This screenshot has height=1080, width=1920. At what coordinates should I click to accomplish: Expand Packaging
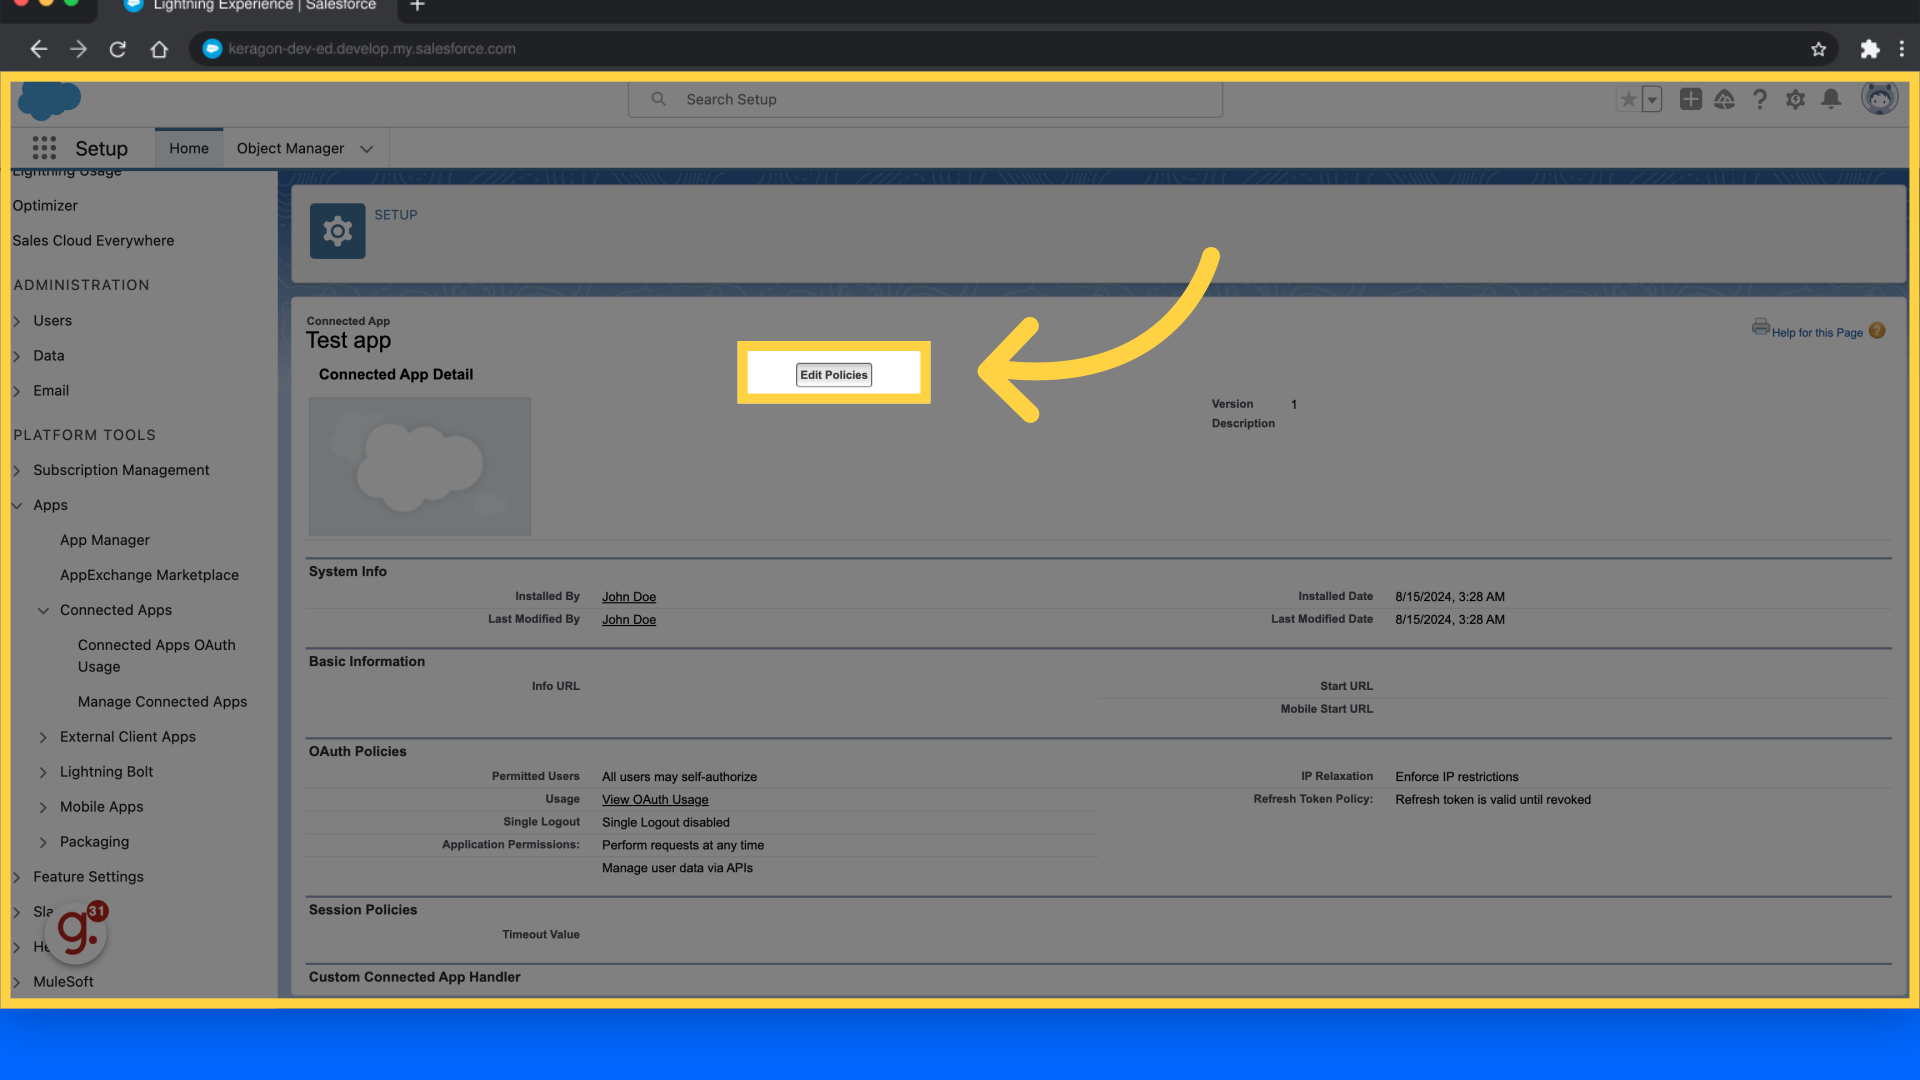pyautogui.click(x=43, y=842)
